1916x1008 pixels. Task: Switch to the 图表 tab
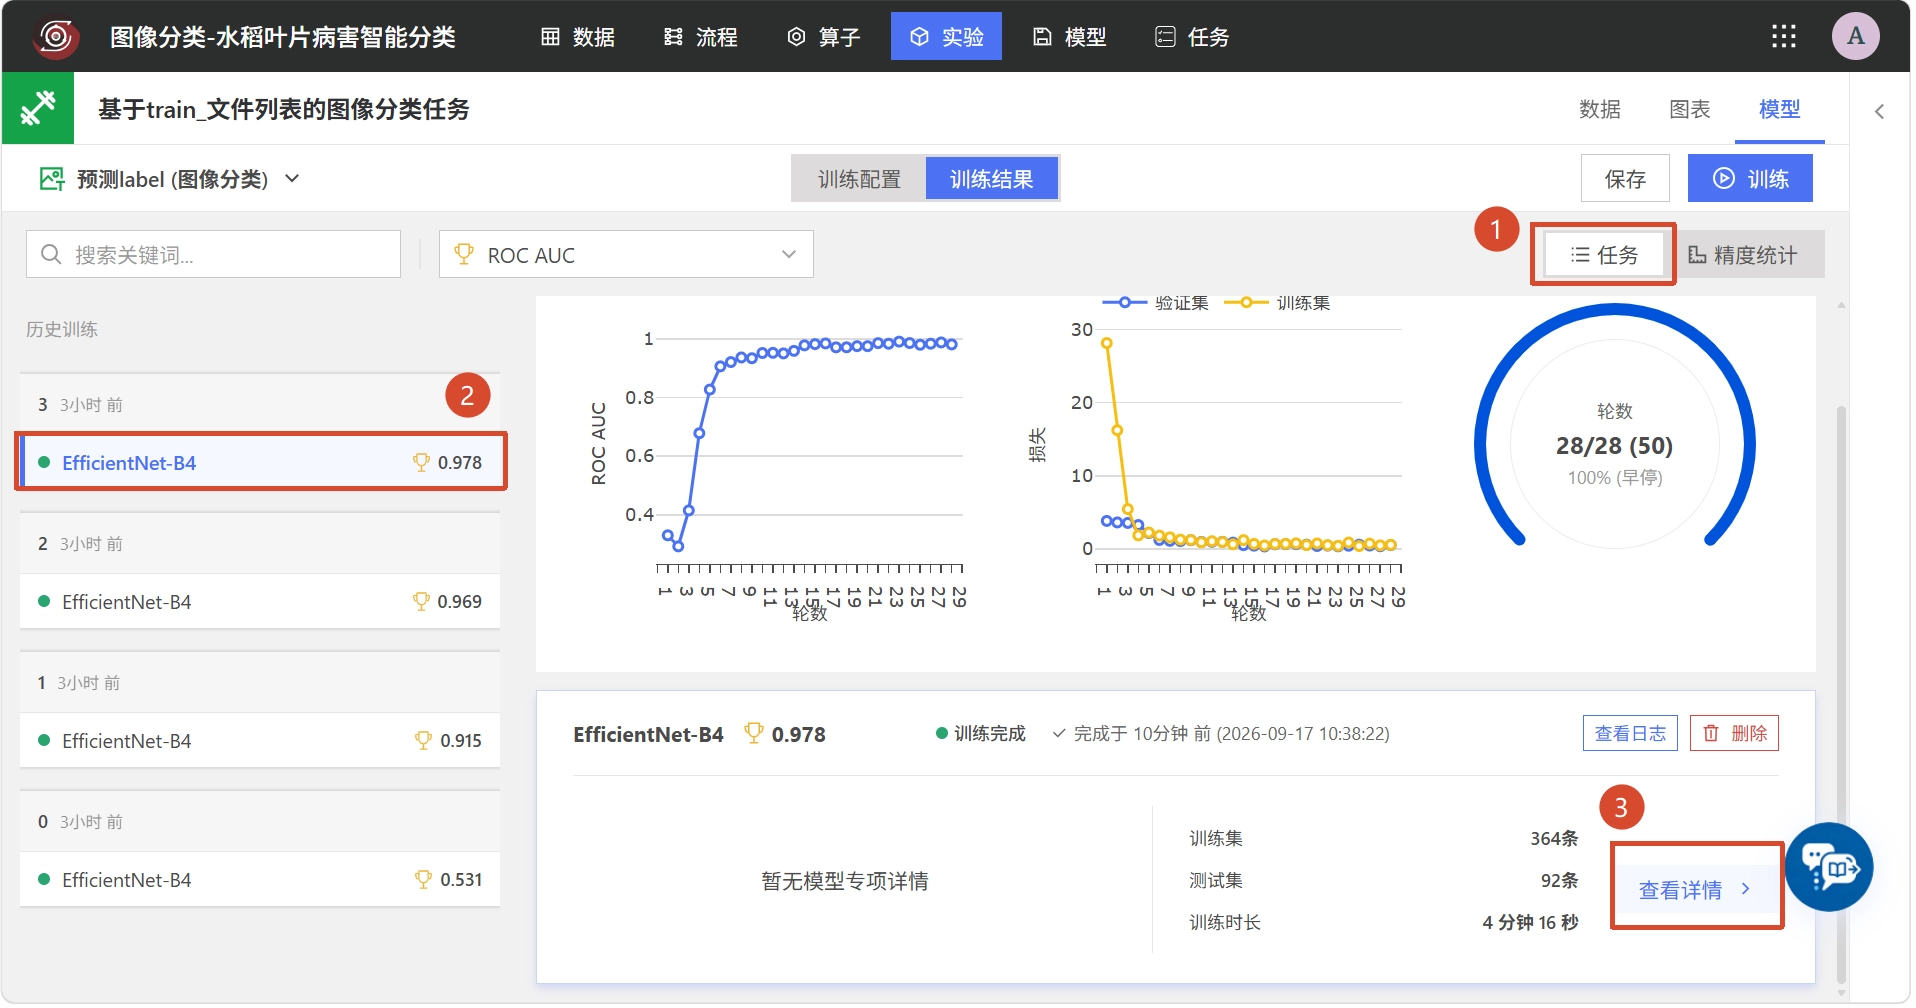click(1690, 109)
